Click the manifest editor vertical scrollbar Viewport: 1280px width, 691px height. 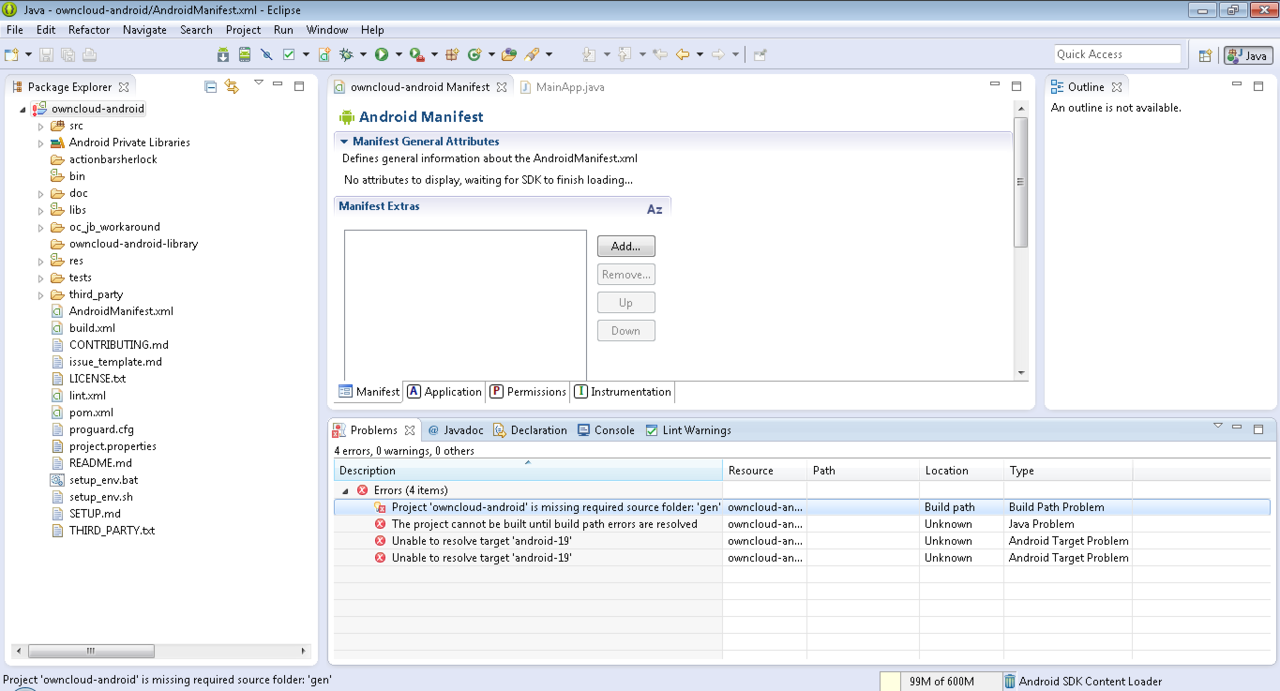(x=1021, y=182)
